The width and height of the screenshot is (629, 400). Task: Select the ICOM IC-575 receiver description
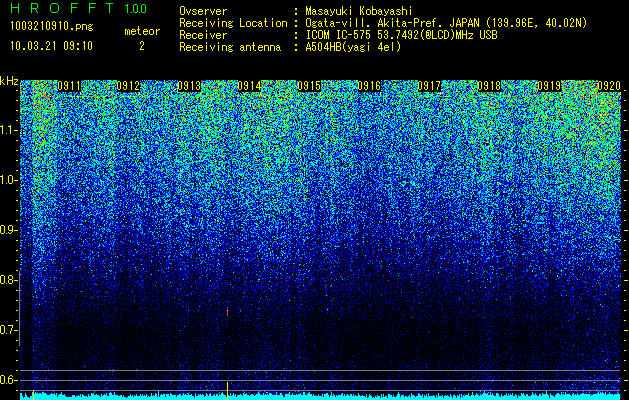[401, 35]
